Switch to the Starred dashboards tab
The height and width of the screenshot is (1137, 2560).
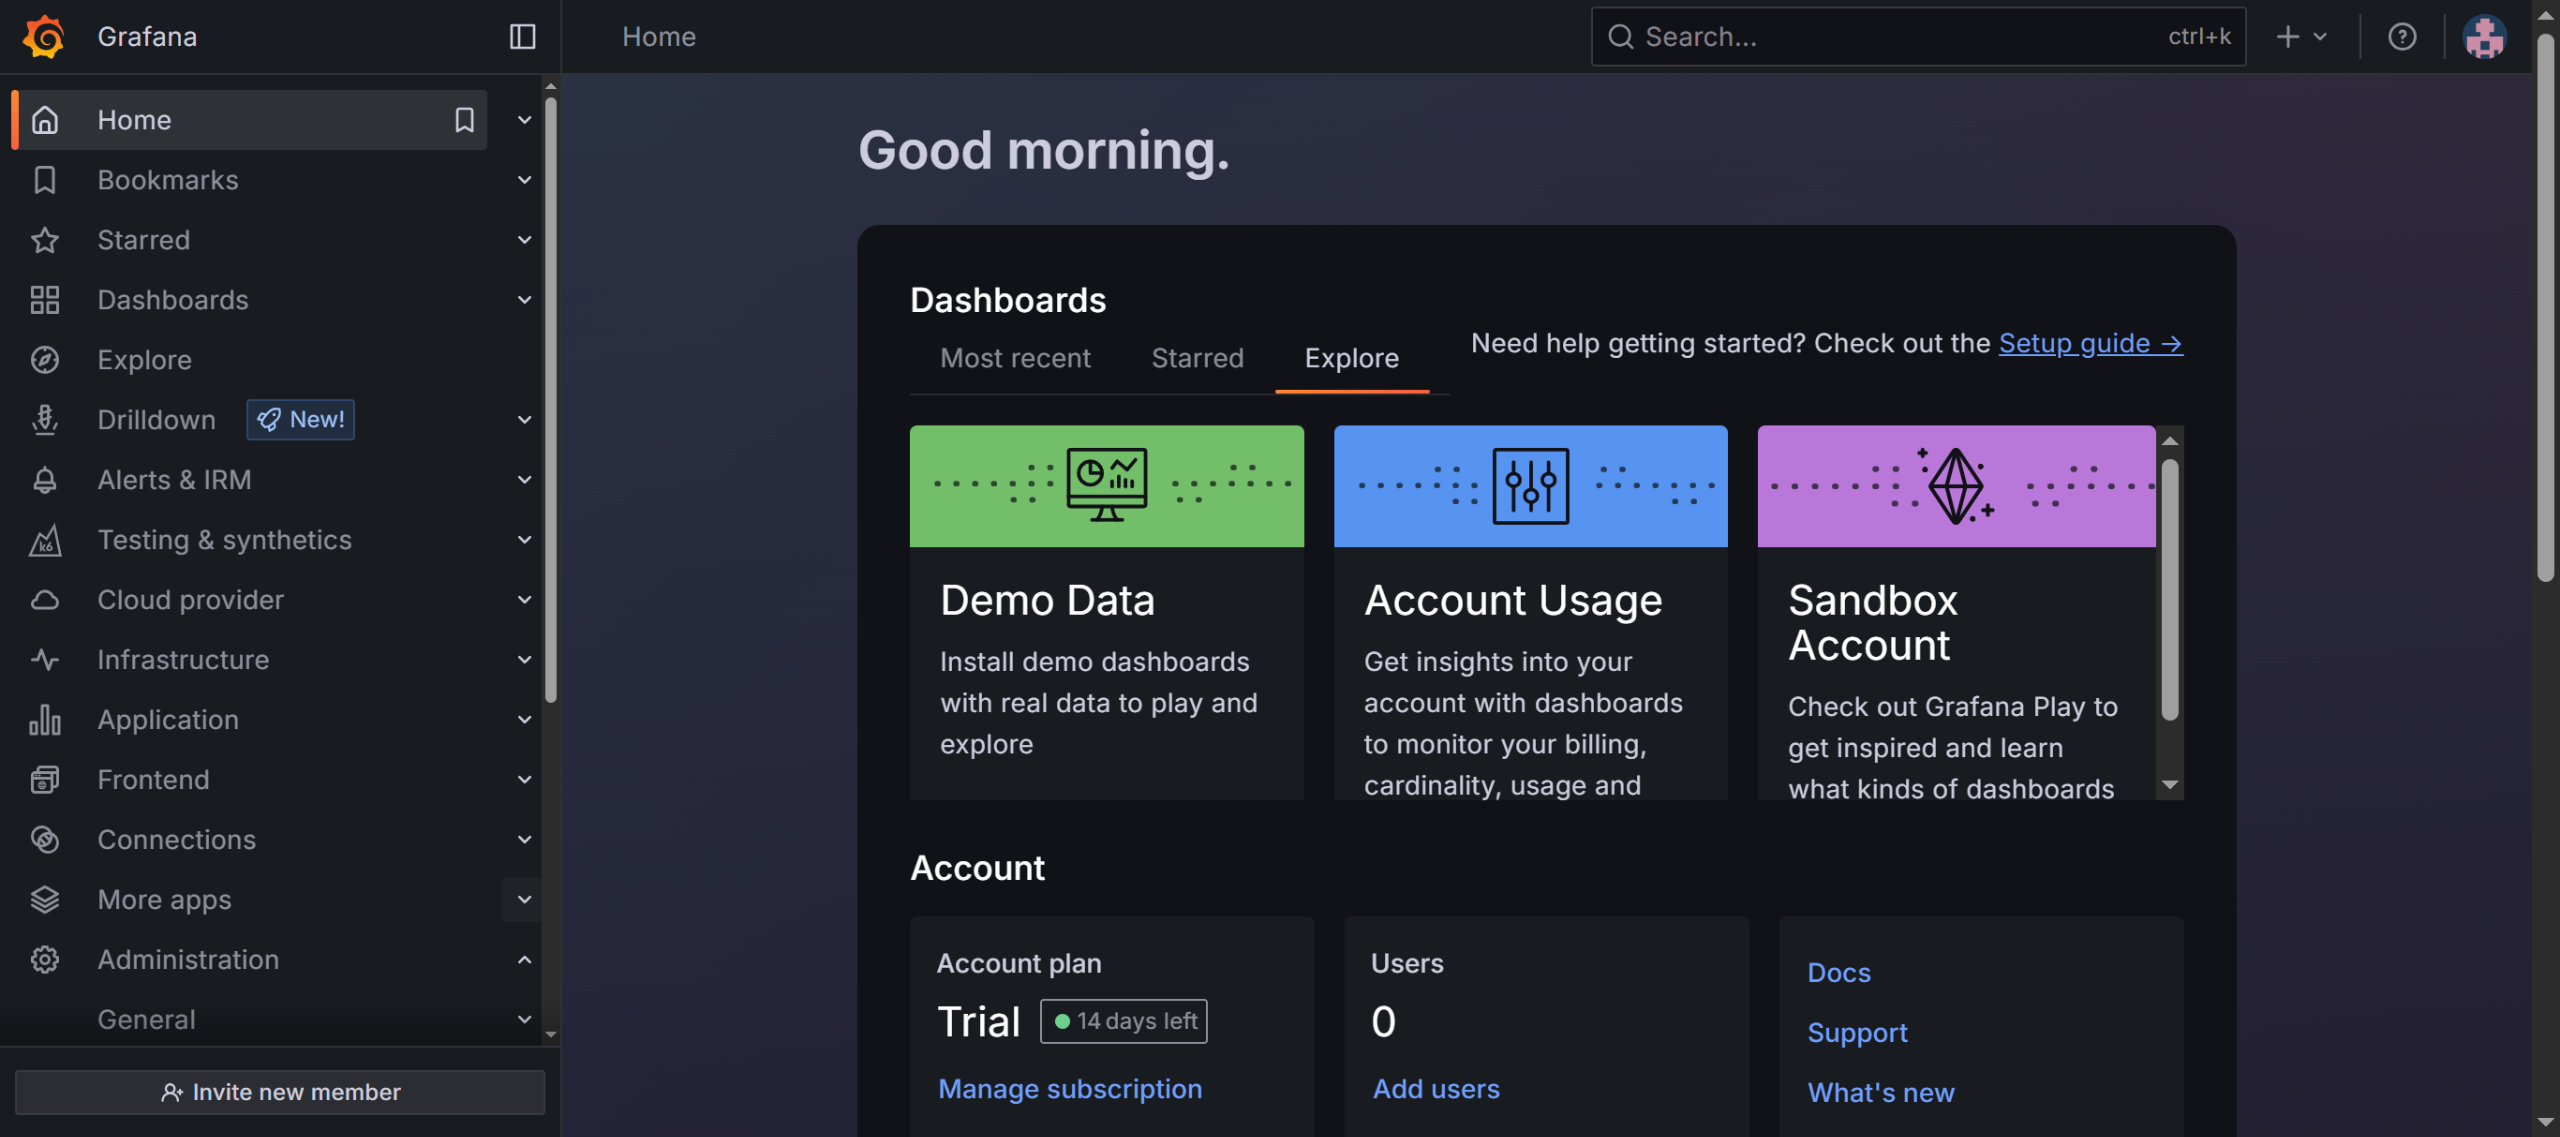click(1197, 358)
